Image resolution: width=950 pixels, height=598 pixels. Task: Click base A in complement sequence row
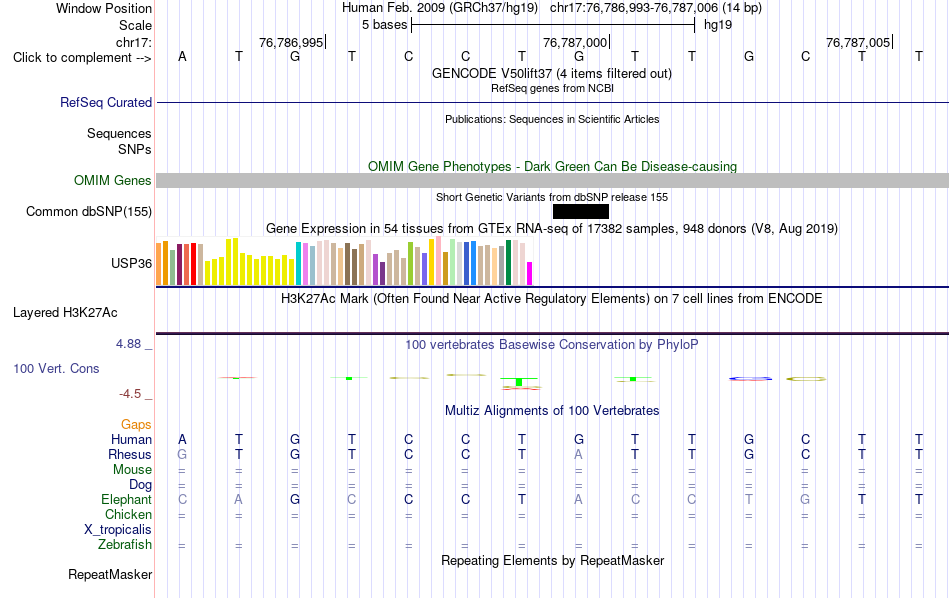pyautogui.click(x=182, y=57)
